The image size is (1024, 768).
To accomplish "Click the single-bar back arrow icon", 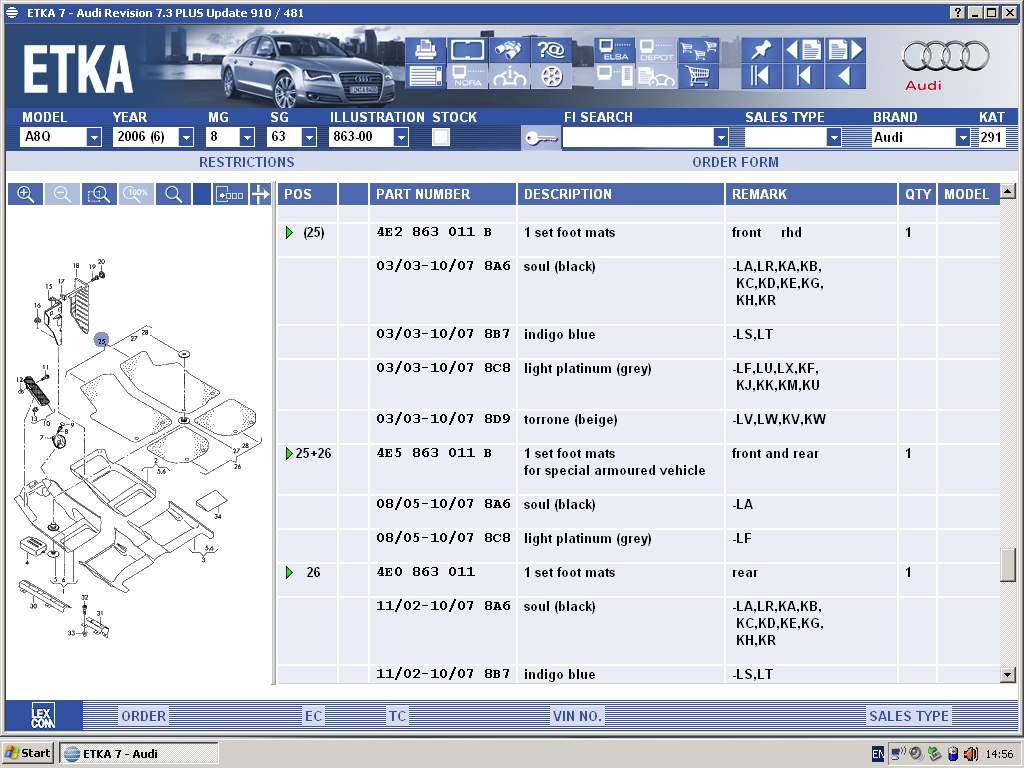I will [x=803, y=76].
